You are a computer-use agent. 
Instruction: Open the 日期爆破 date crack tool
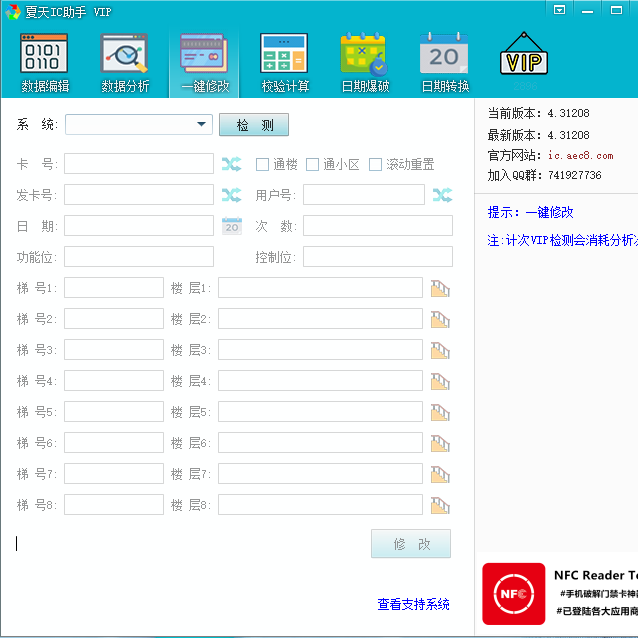tap(365, 63)
